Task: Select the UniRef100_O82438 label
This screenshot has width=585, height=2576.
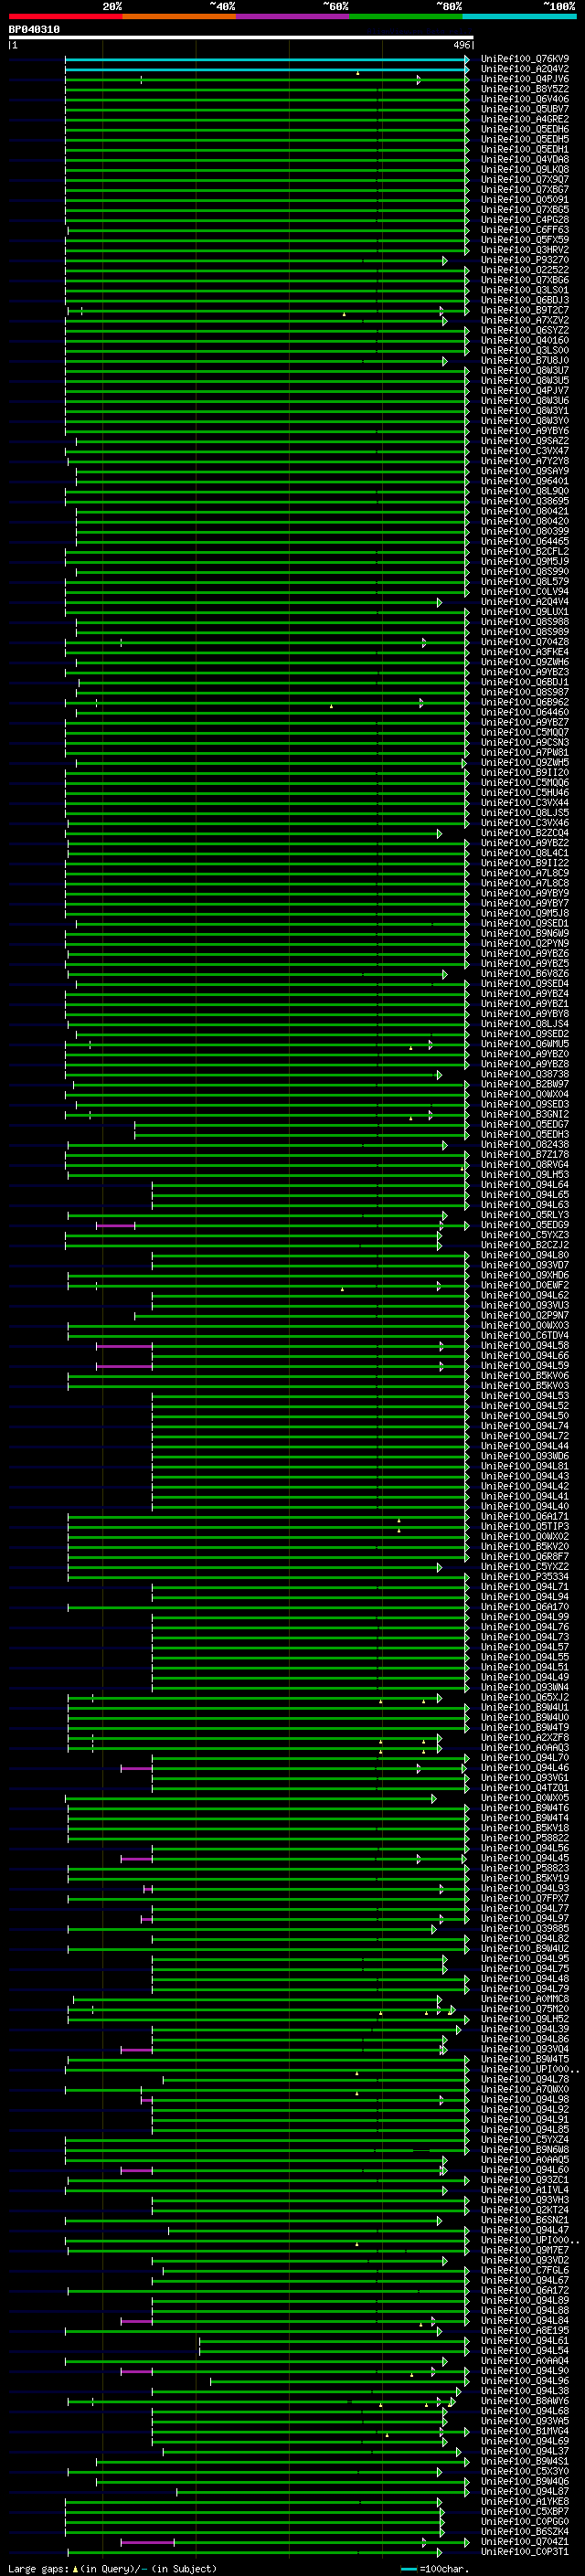Action: coord(525,1144)
